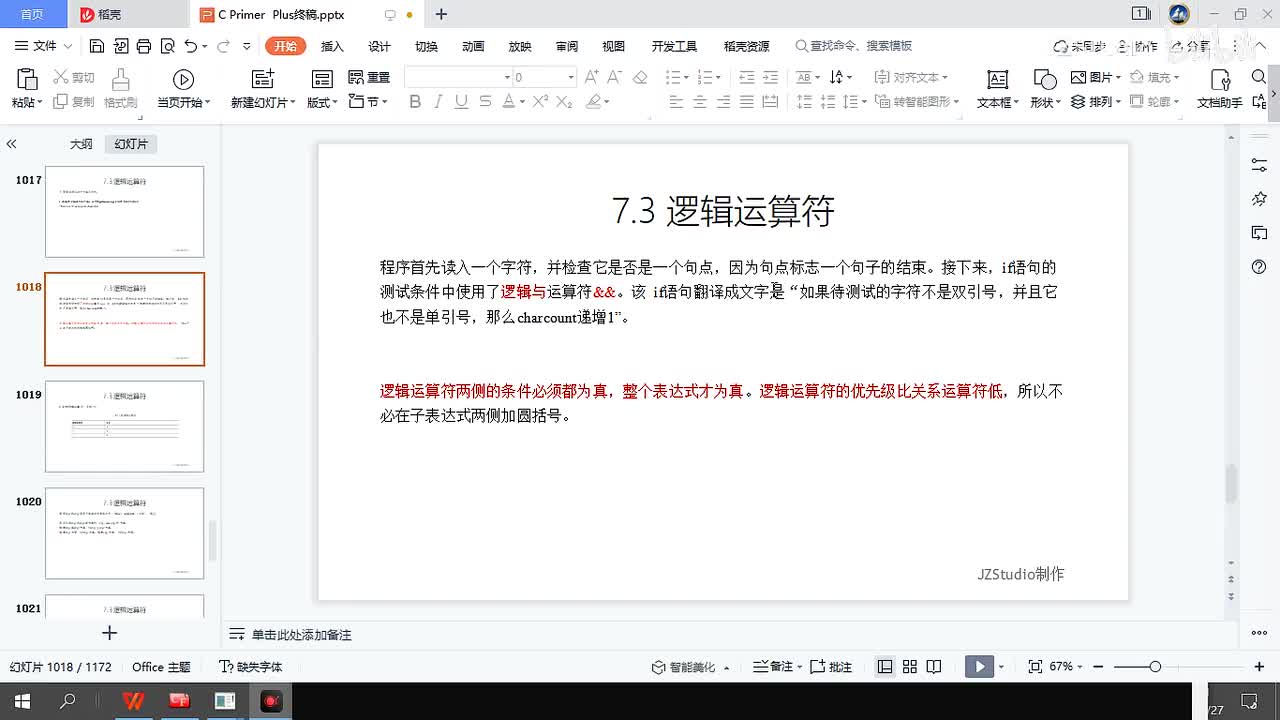Undo the last action
The height and width of the screenshot is (720, 1280).
coord(191,46)
